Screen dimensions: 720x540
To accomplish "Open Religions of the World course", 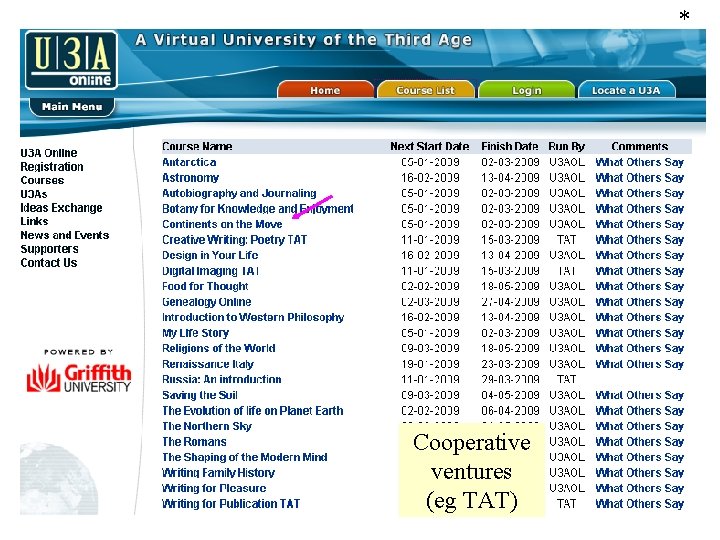I will pyautogui.click(x=219, y=348).
